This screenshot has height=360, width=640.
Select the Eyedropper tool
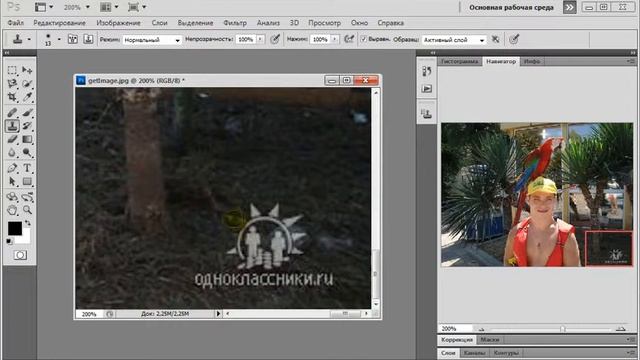point(27,97)
